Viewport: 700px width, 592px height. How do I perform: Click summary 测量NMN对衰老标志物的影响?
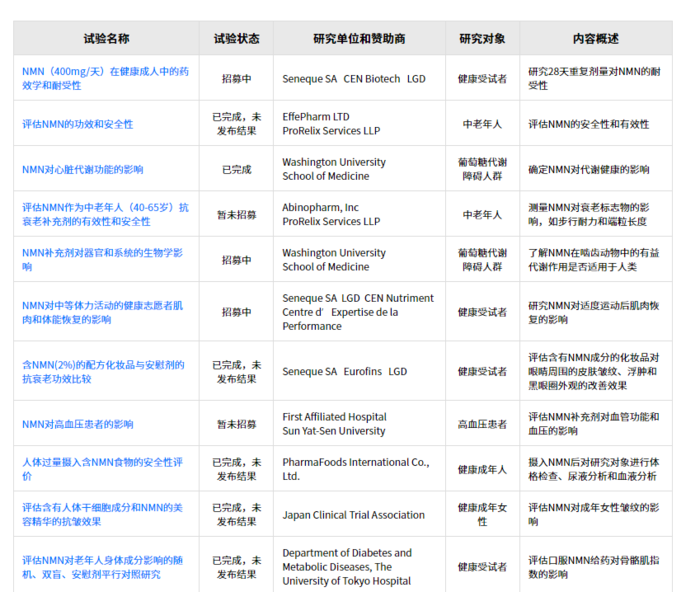tap(588, 214)
